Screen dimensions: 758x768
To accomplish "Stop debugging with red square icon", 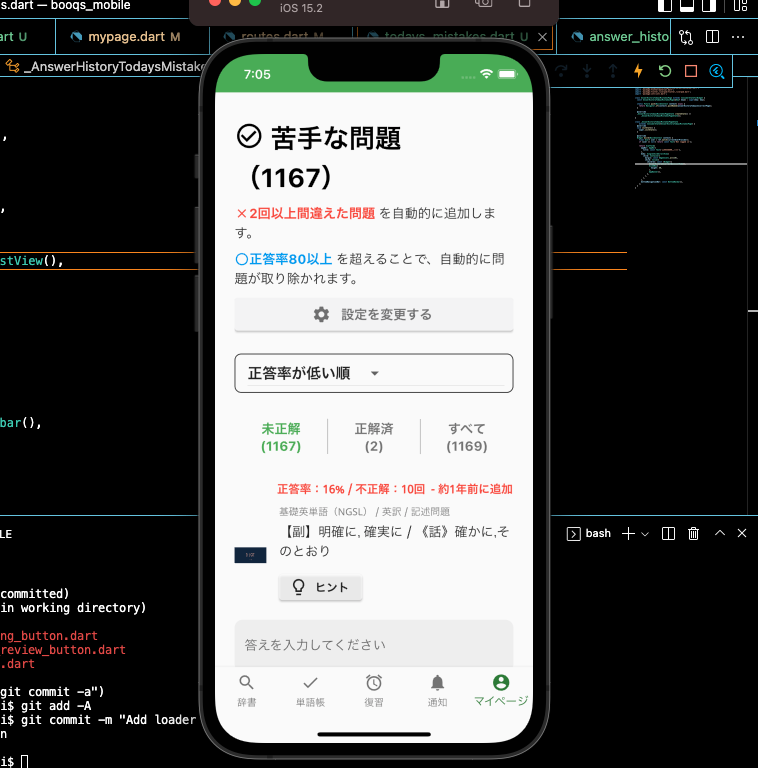I will point(691,71).
